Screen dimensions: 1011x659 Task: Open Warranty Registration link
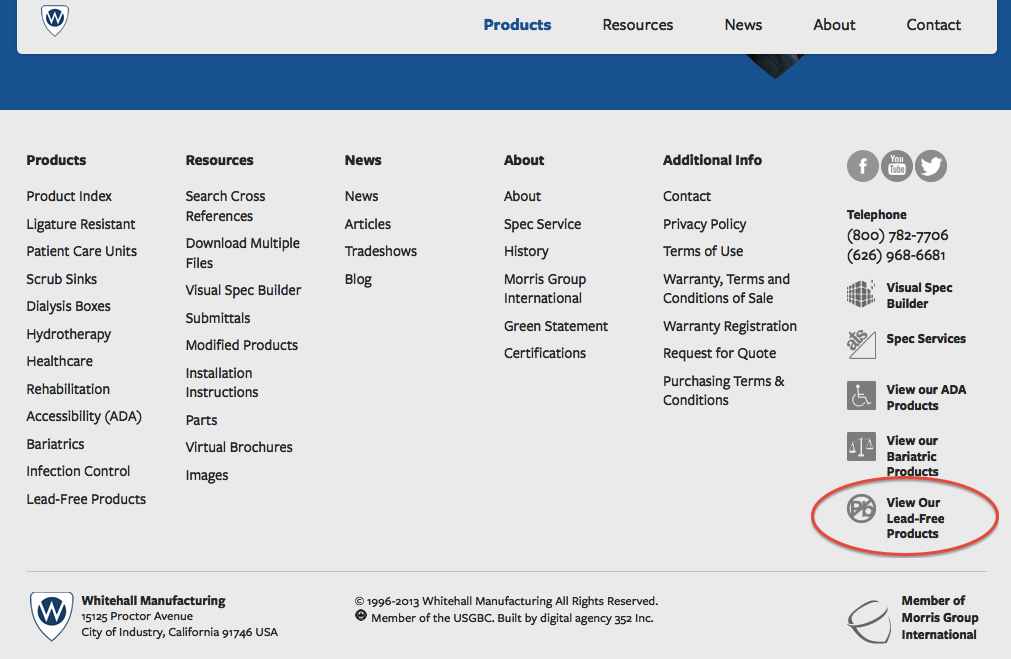(x=730, y=326)
